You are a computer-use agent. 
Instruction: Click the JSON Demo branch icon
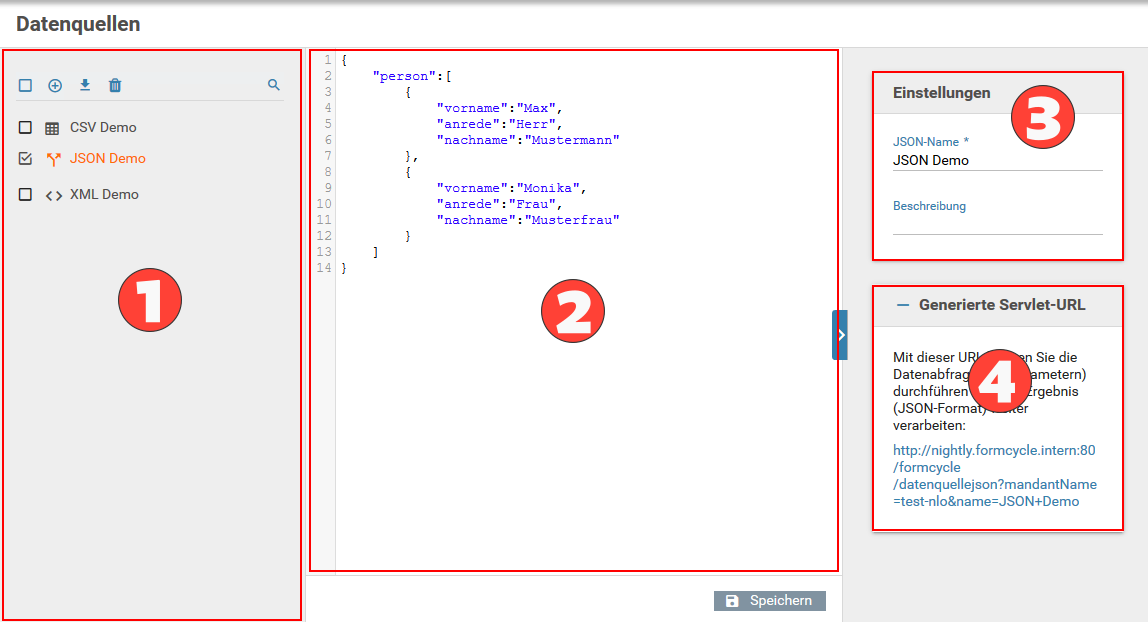53,159
